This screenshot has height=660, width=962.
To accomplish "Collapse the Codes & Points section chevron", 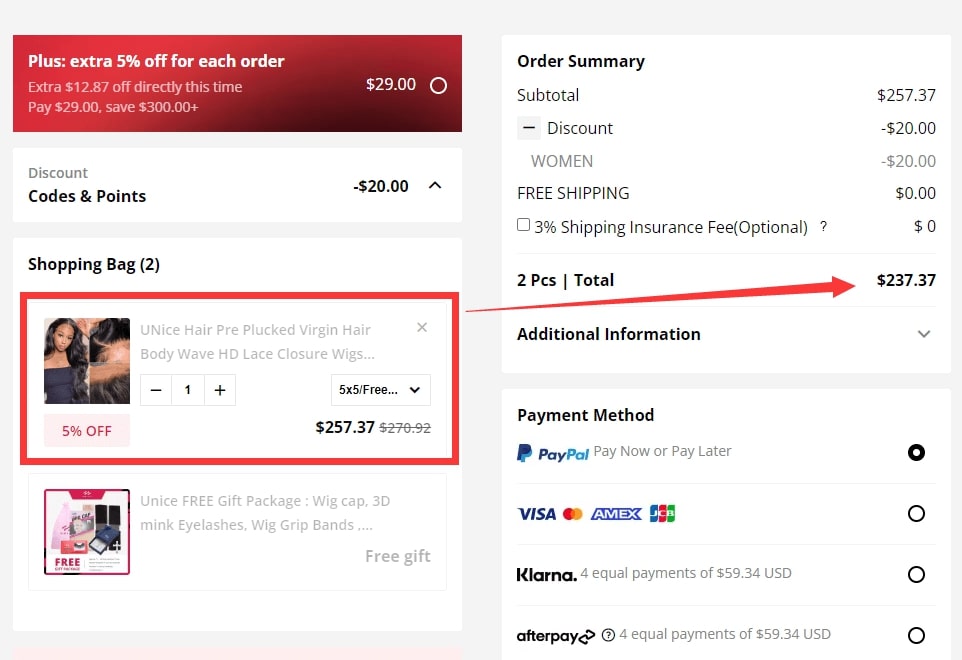I will pyautogui.click(x=435, y=185).
